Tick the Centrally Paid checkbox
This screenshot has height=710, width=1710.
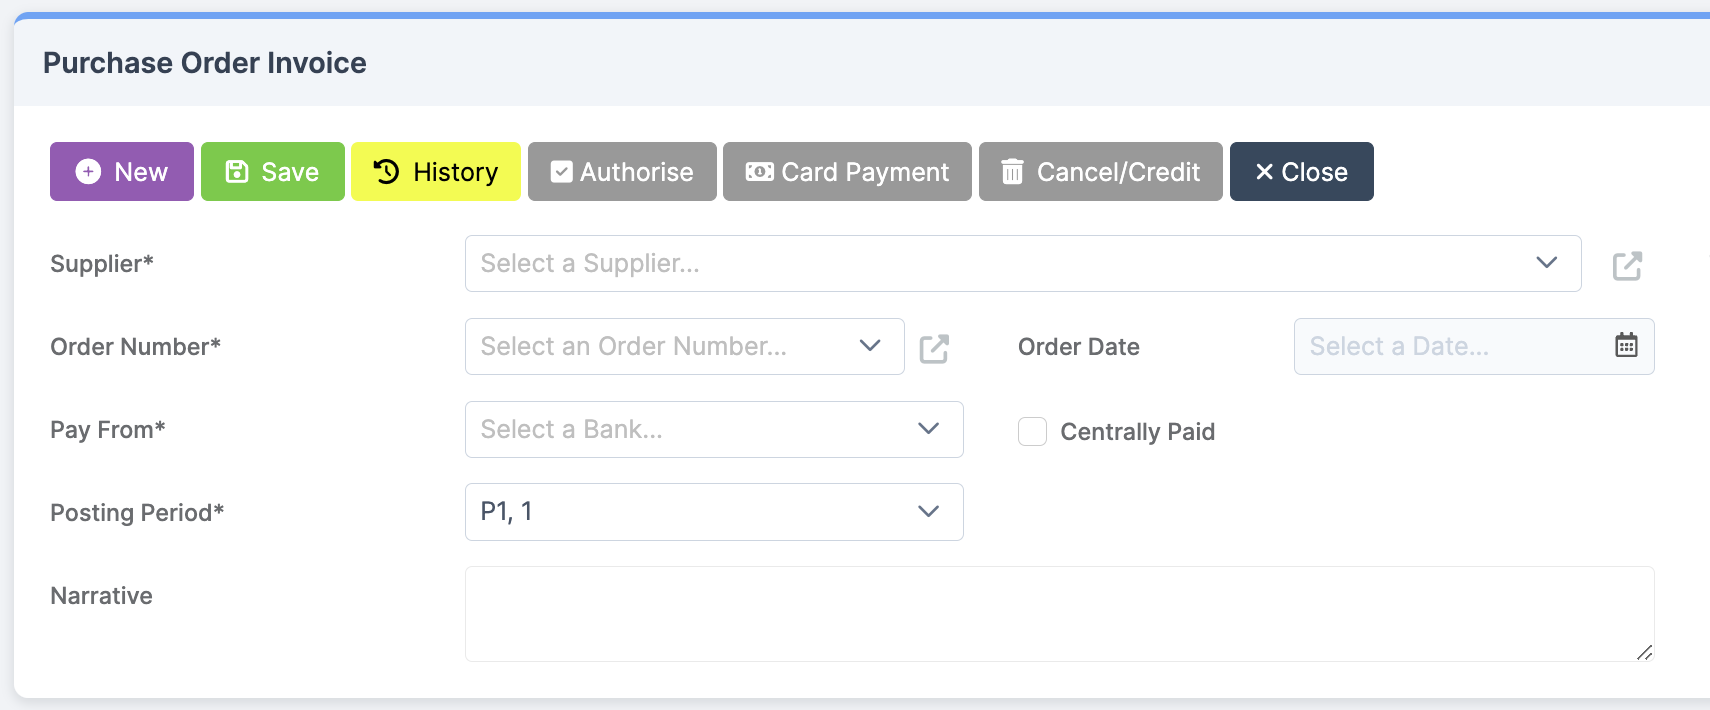(x=1032, y=431)
